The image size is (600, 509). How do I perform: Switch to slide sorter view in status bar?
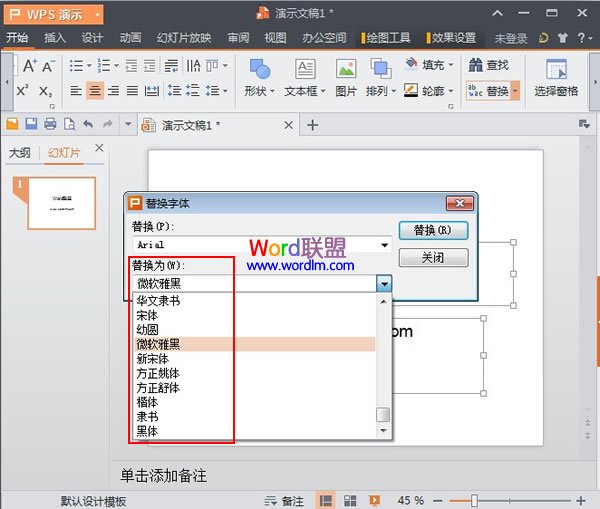tap(348, 500)
